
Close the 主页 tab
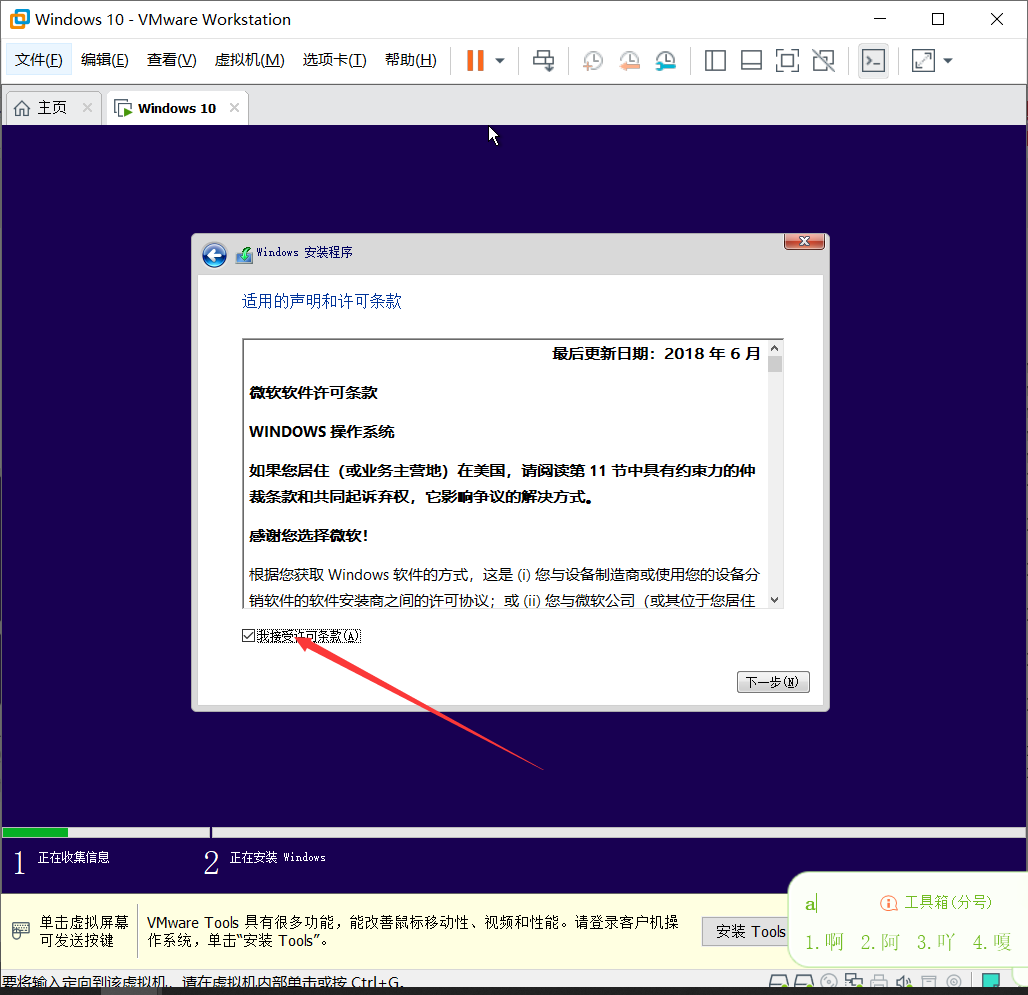87,107
